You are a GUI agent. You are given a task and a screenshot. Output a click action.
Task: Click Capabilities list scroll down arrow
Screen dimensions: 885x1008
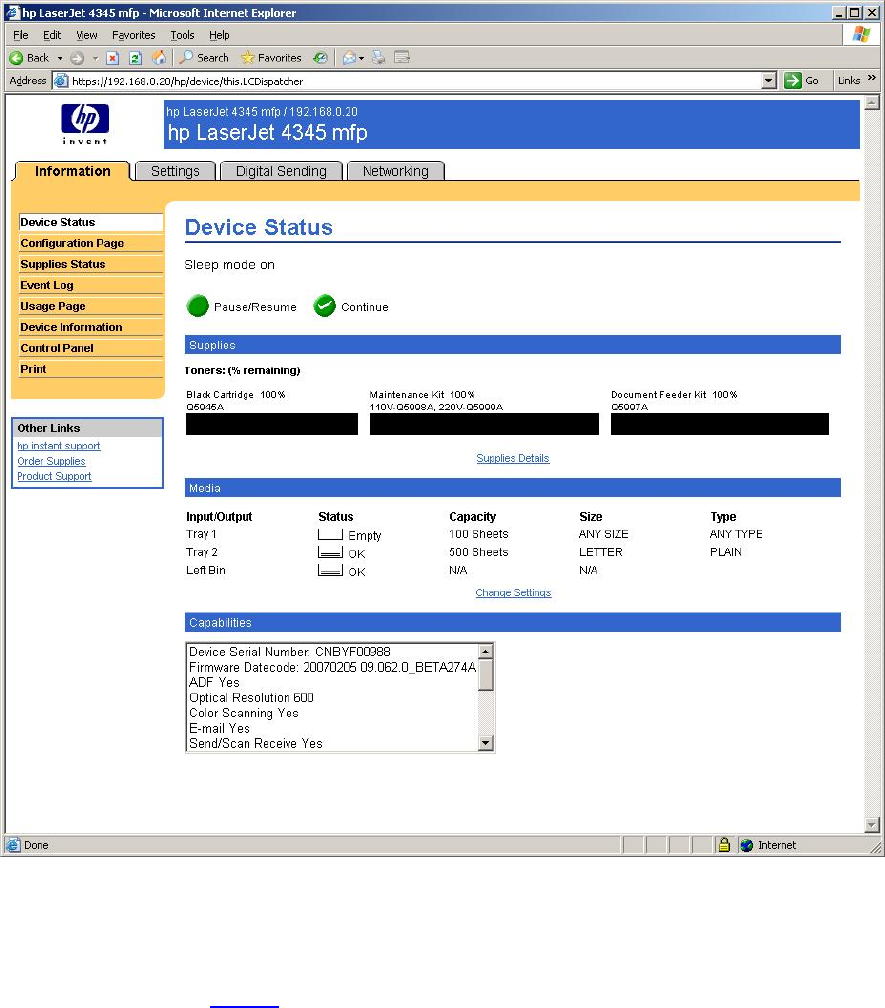click(x=486, y=743)
